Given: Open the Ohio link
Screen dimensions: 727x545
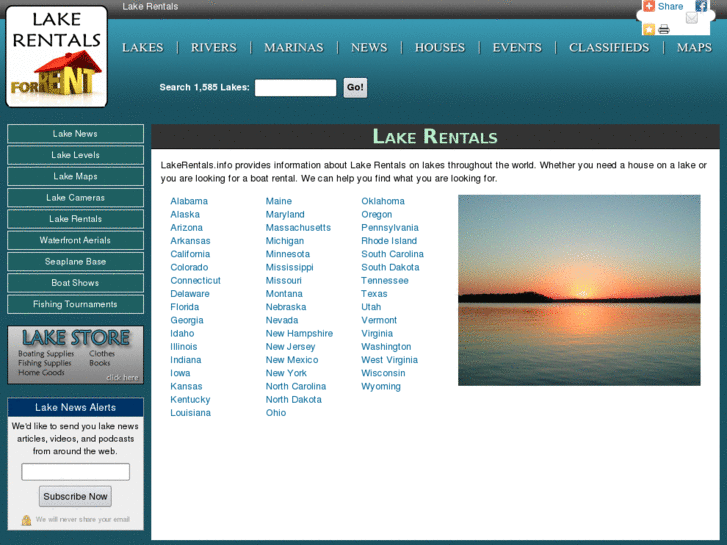Looking at the screenshot, I should (276, 412).
